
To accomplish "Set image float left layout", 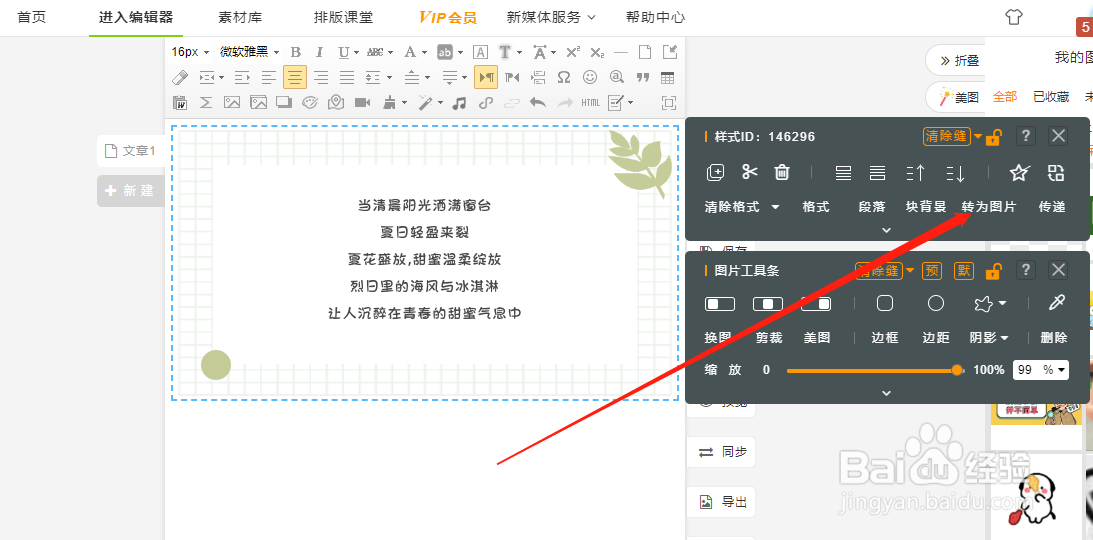I will (720, 304).
